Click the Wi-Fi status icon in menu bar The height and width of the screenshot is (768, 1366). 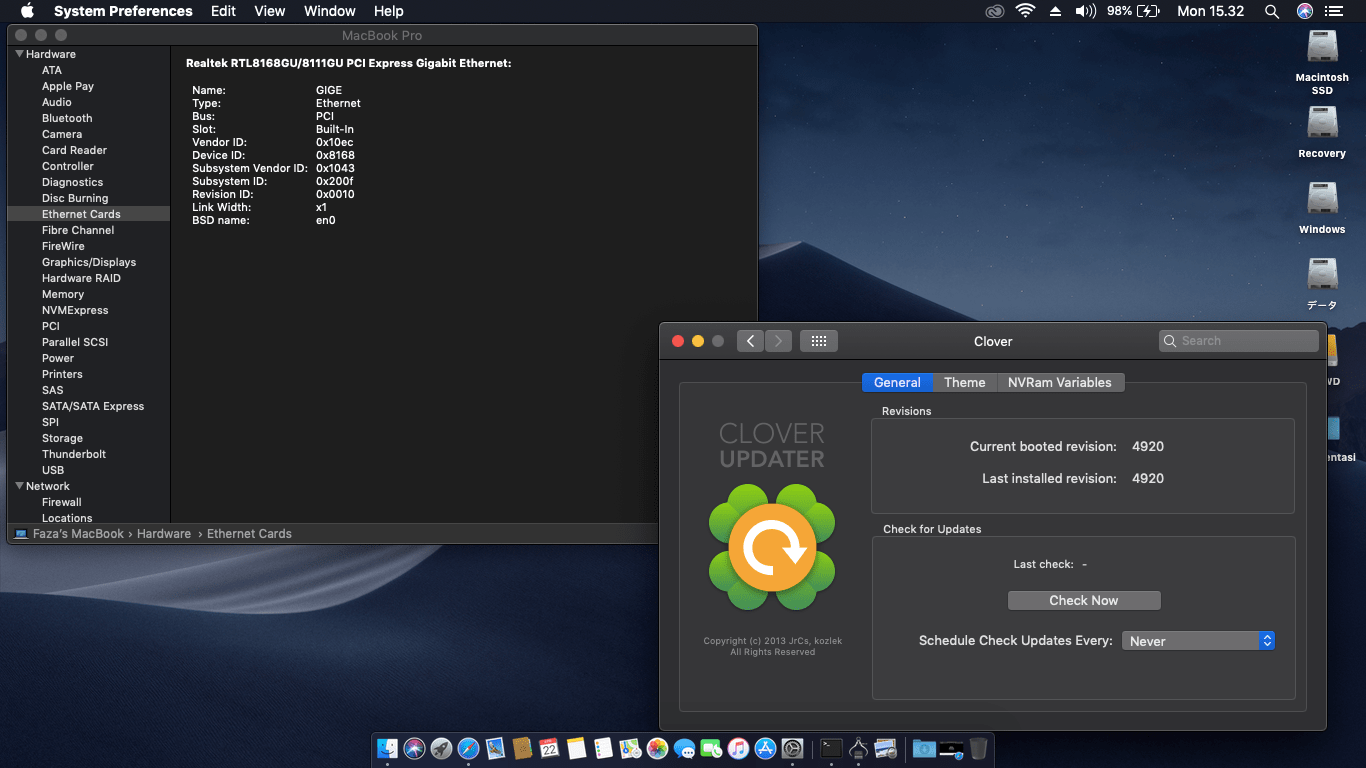[x=1025, y=11]
